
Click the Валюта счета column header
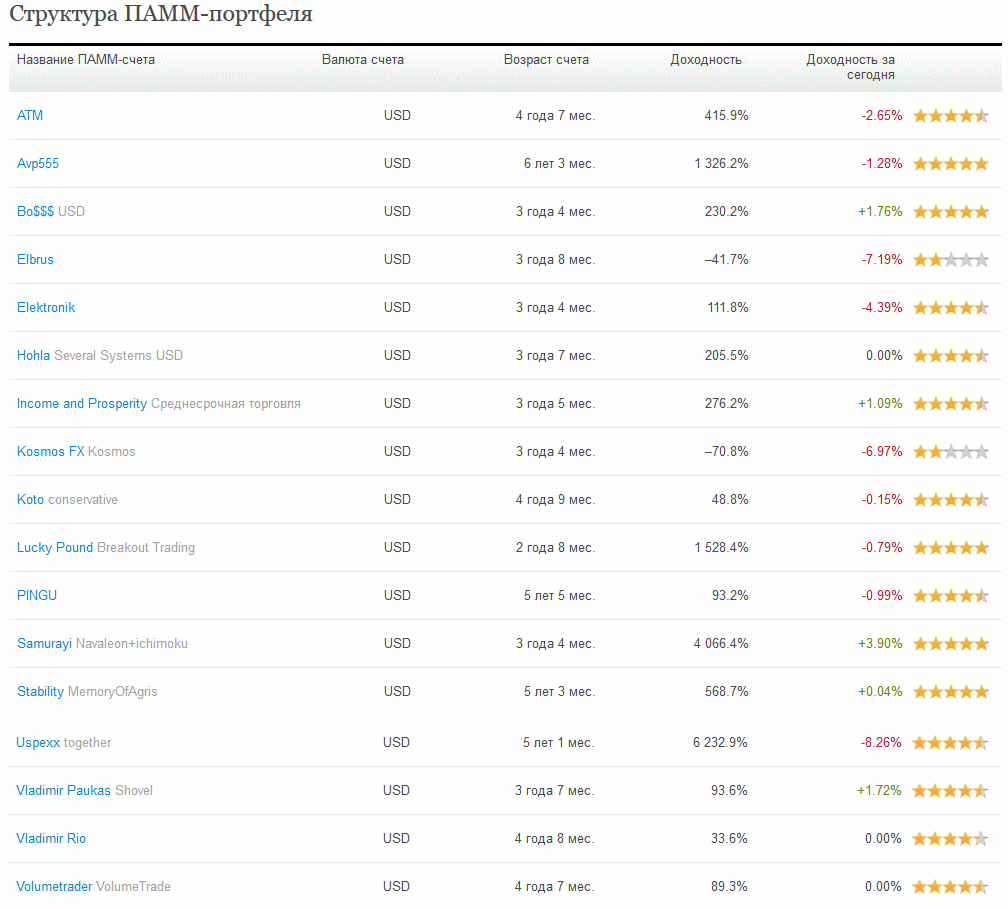point(363,60)
